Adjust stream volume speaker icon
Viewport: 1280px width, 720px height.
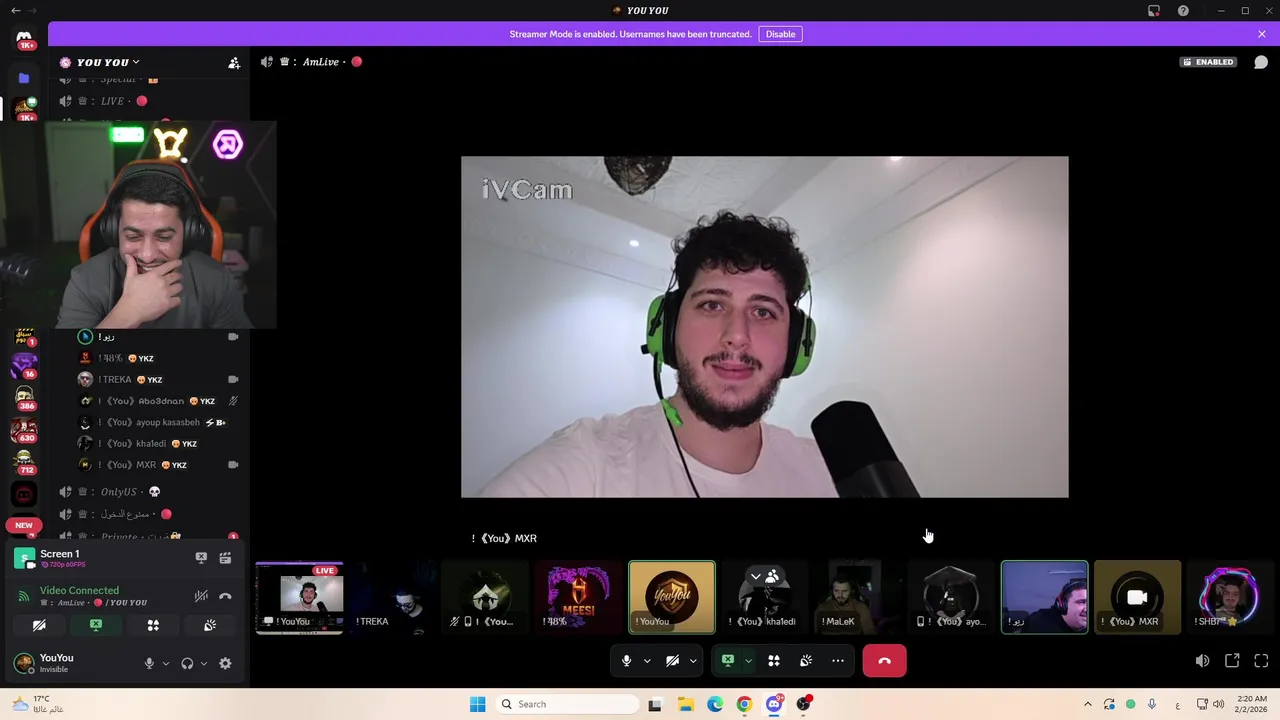click(x=1202, y=661)
